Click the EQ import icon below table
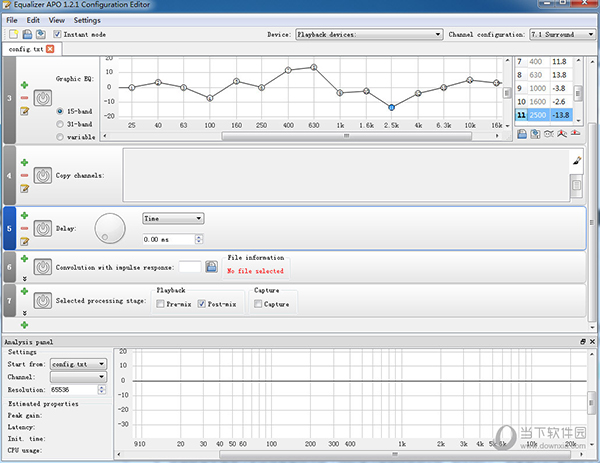 (522, 134)
